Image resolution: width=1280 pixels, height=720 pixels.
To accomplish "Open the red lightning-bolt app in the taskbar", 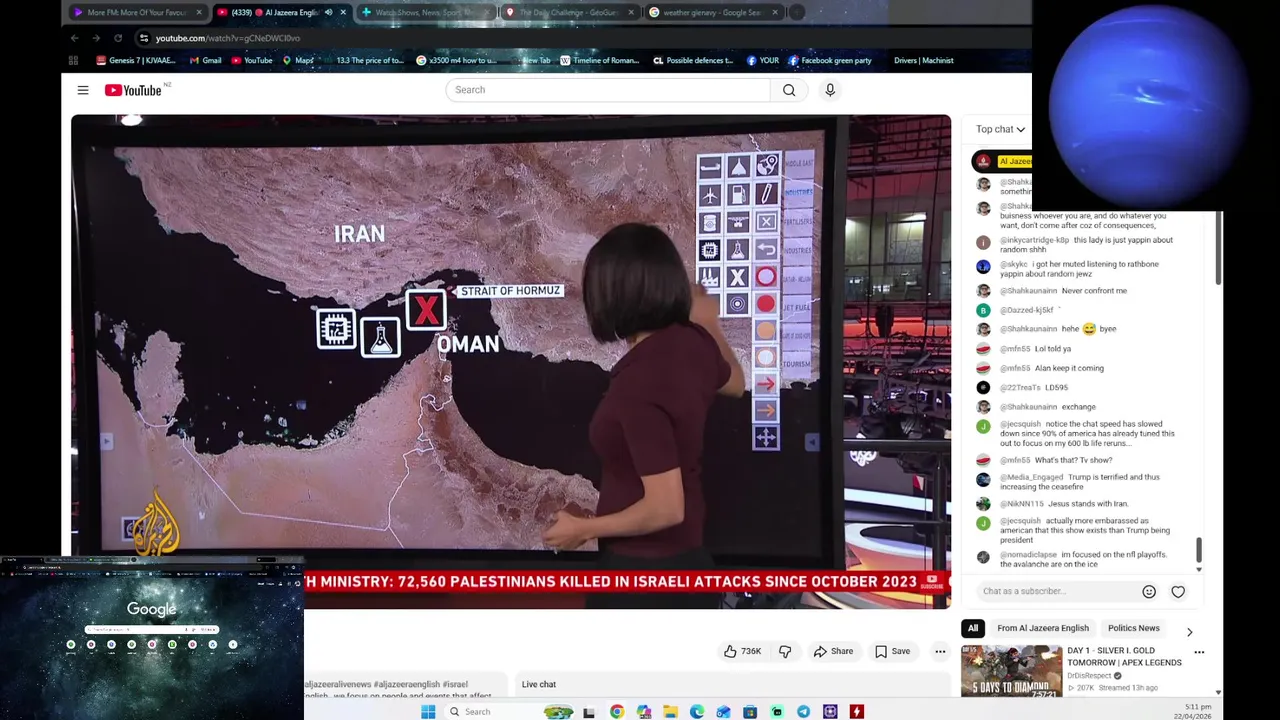I will click(857, 711).
